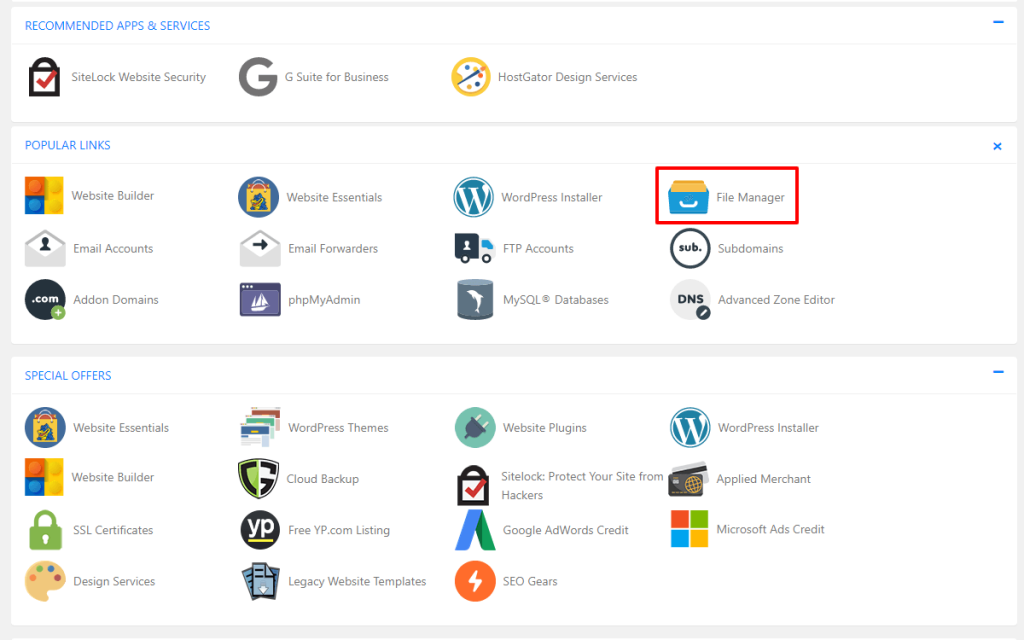The width and height of the screenshot is (1024, 640).
Task: Click the Microsoft Ads Credit logo
Action: (x=689, y=529)
